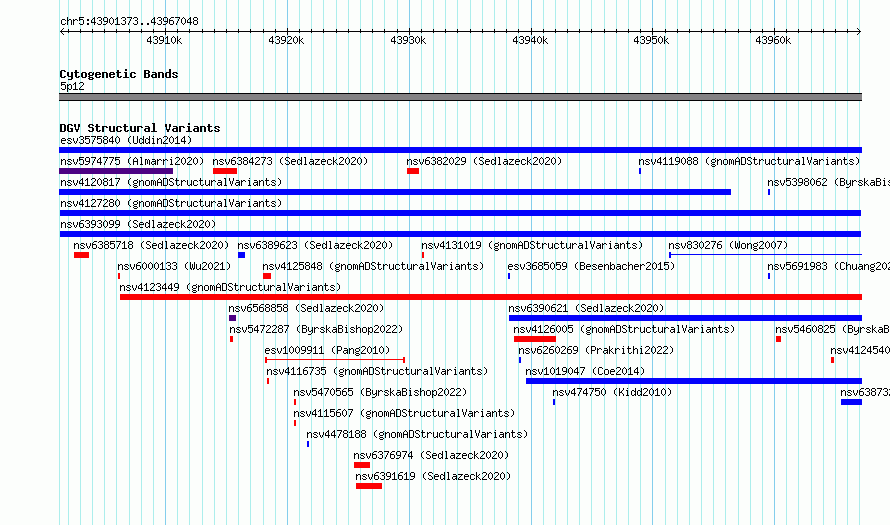Click the red marker under nsv5460825

click(778, 339)
